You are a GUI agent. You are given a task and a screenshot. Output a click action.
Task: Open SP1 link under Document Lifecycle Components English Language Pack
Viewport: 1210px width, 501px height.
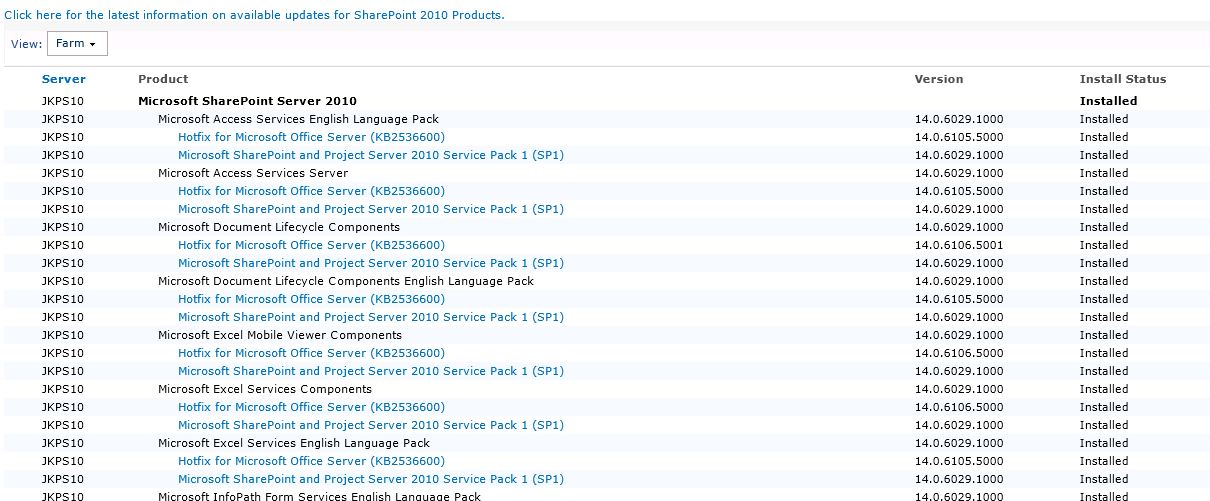tap(371, 317)
